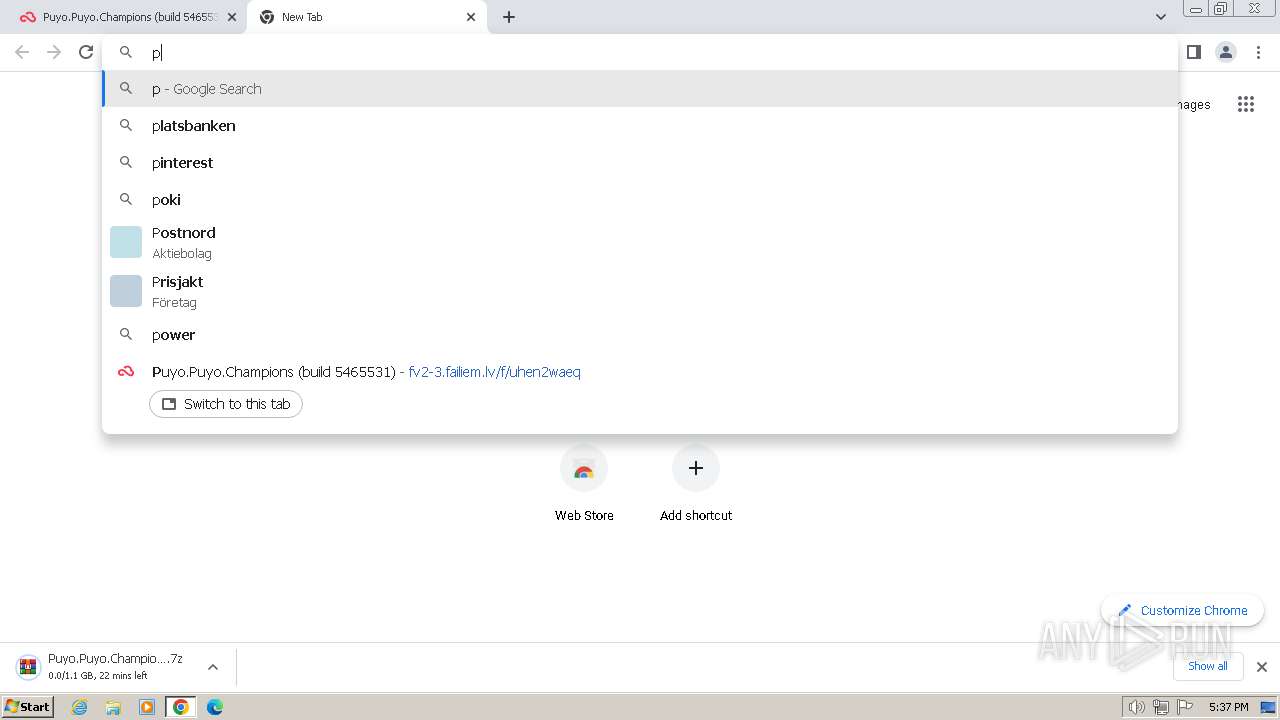Choose the platsbanken suggestion
This screenshot has height=720, width=1280.
point(640,126)
